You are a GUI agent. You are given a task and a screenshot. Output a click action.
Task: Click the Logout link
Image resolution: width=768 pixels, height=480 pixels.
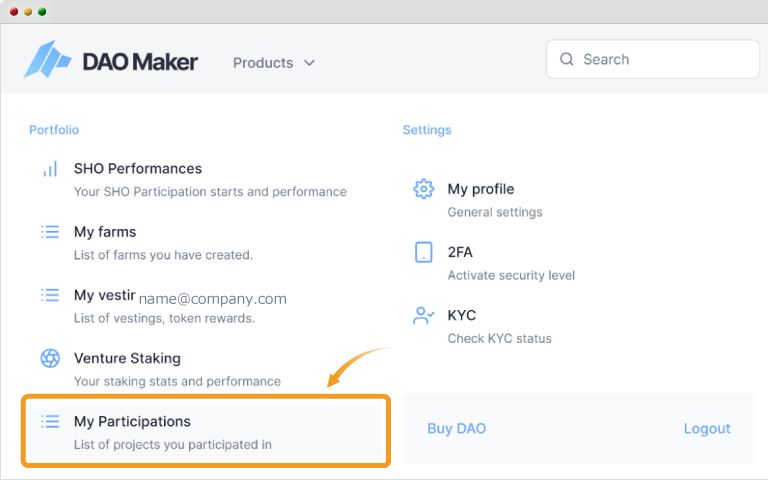click(707, 429)
